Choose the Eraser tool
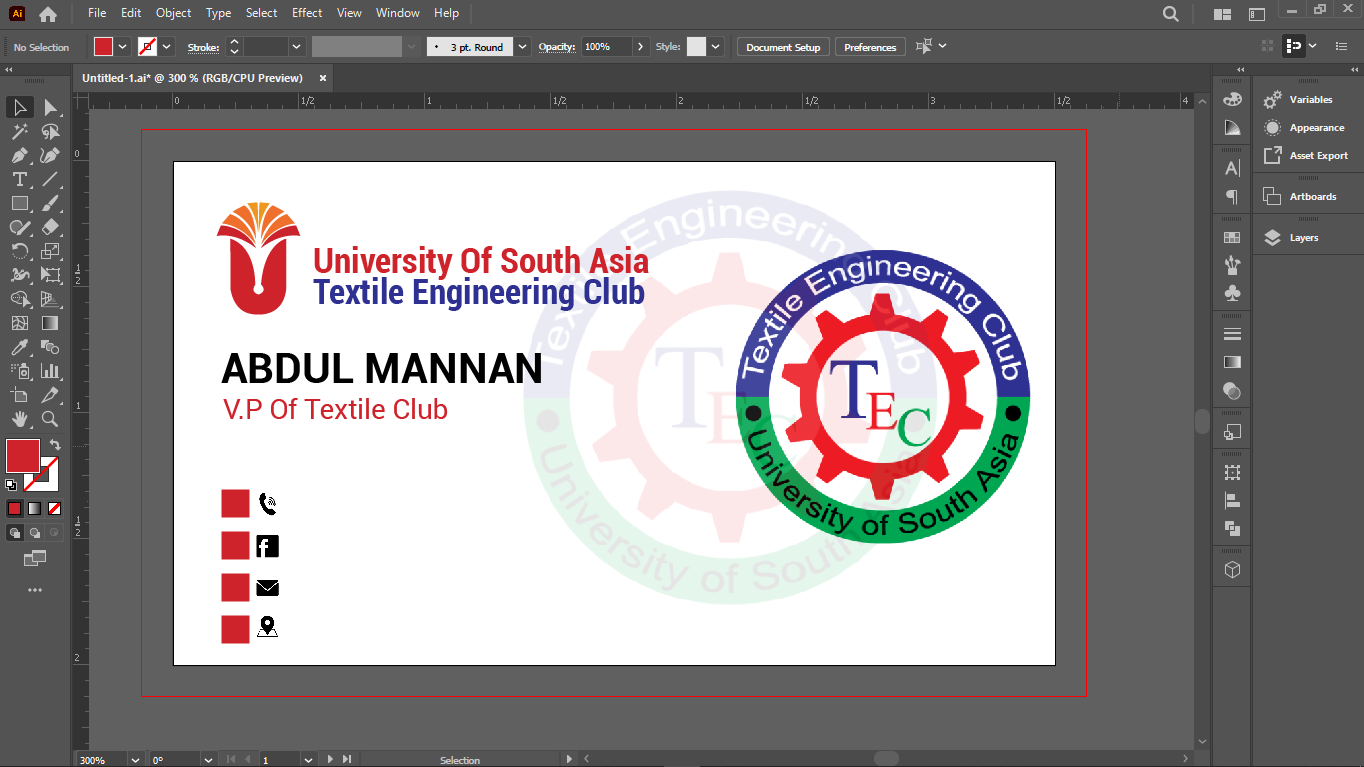Image resolution: width=1364 pixels, height=767 pixels. tap(50, 227)
